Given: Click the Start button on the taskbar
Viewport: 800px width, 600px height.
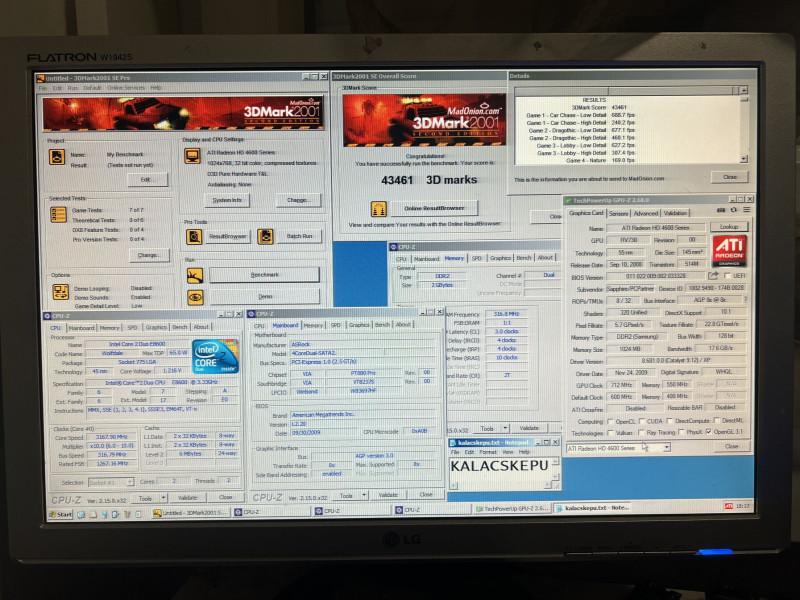Looking at the screenshot, I should click(x=61, y=514).
